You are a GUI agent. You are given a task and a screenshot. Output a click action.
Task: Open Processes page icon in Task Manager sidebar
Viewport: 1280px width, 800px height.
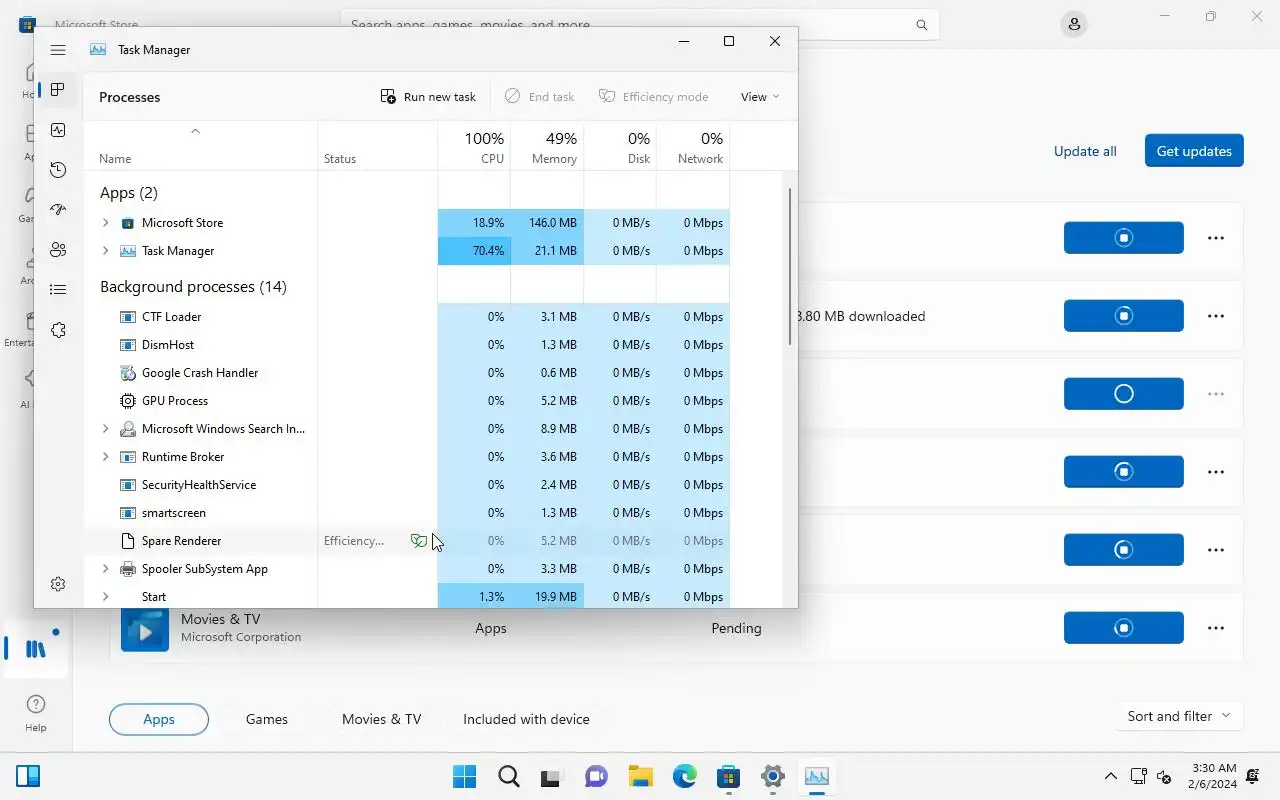coord(58,90)
